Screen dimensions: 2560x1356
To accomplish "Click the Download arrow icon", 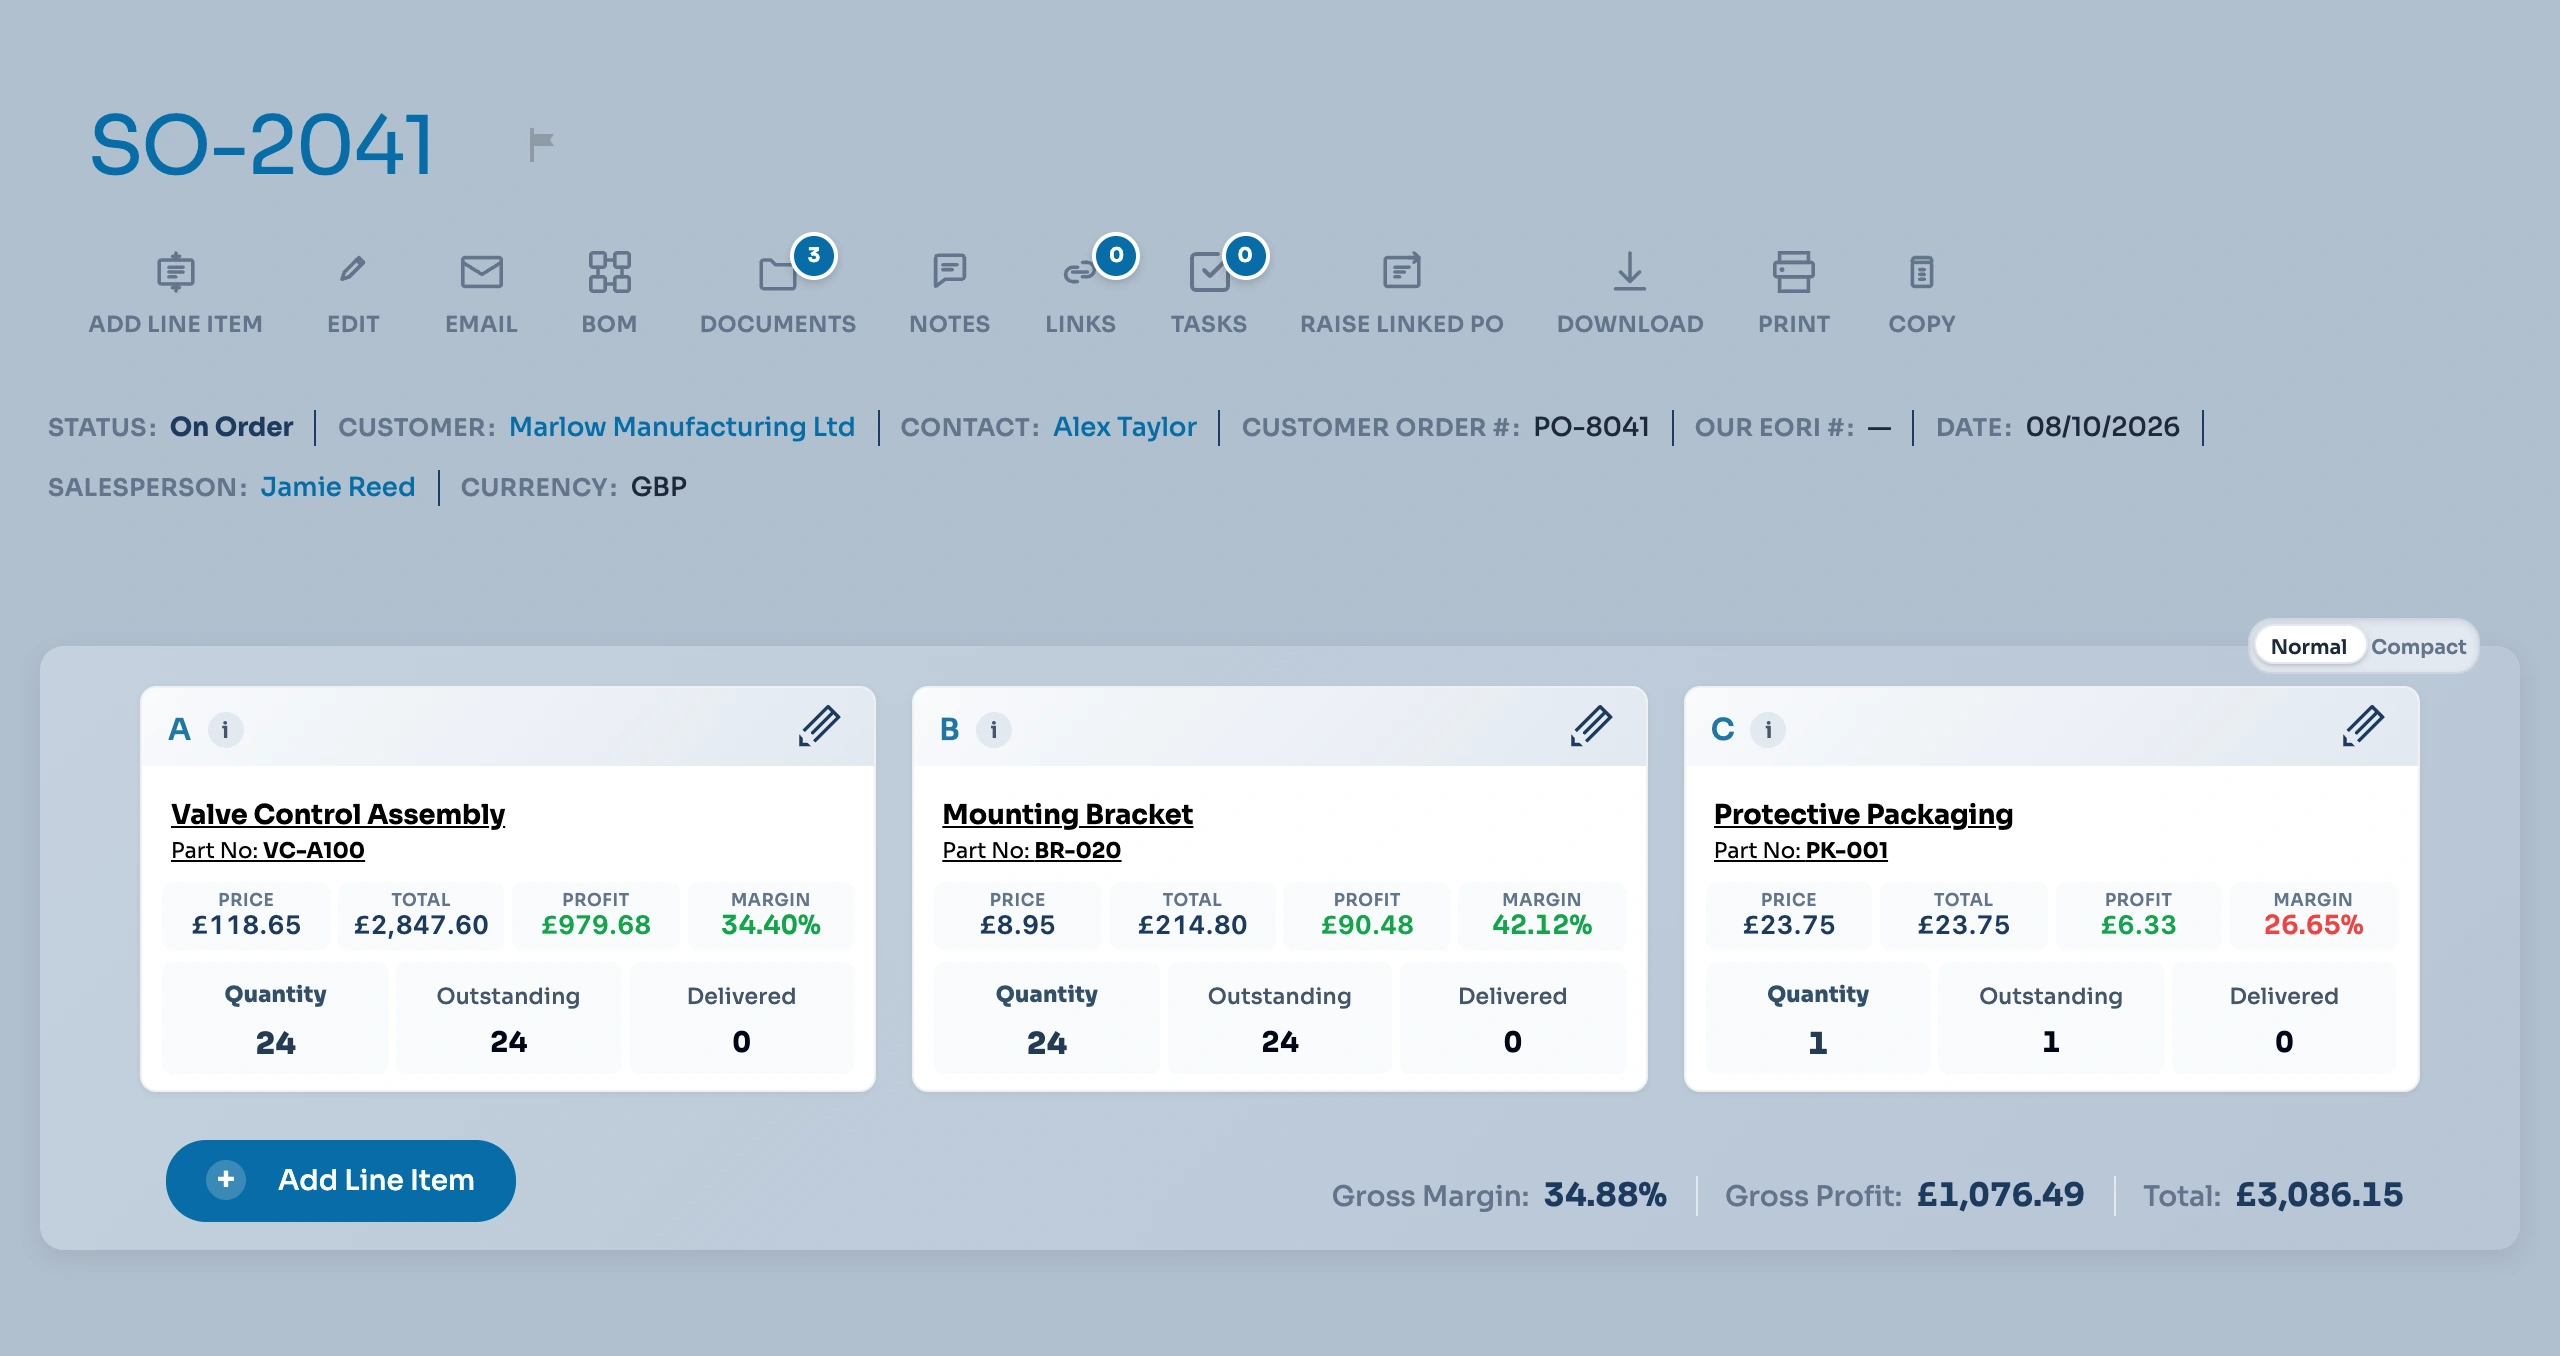I will pos(1630,272).
